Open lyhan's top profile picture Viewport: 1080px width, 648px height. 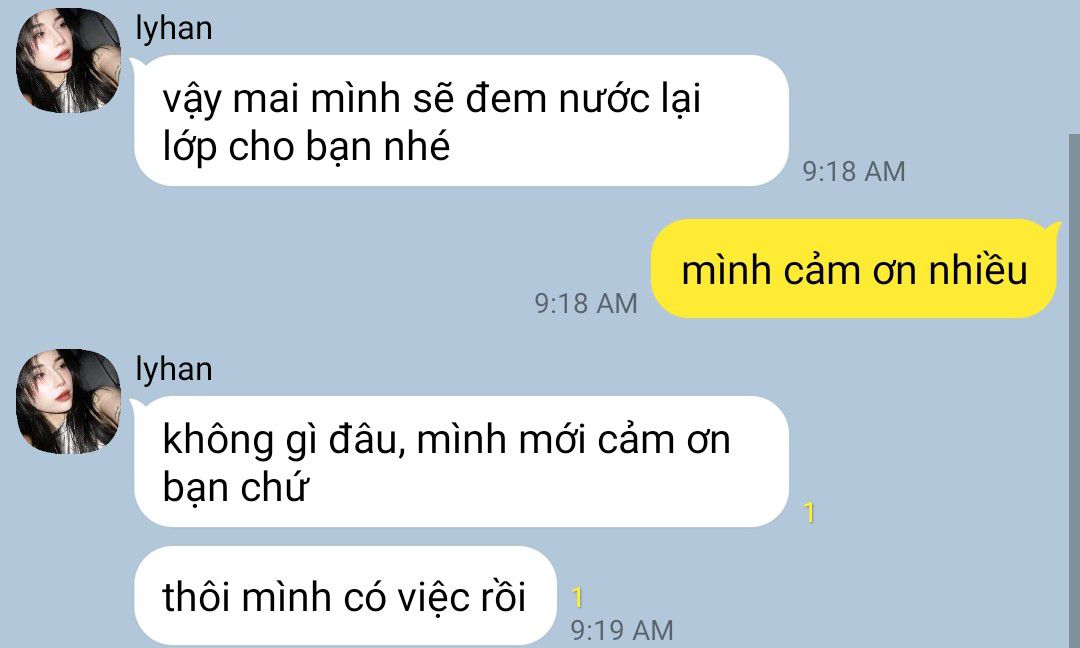68,60
